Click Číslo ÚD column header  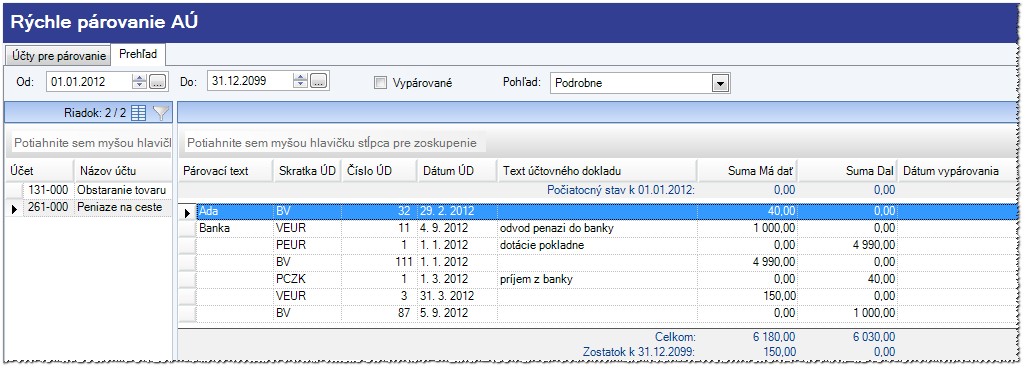(379, 171)
